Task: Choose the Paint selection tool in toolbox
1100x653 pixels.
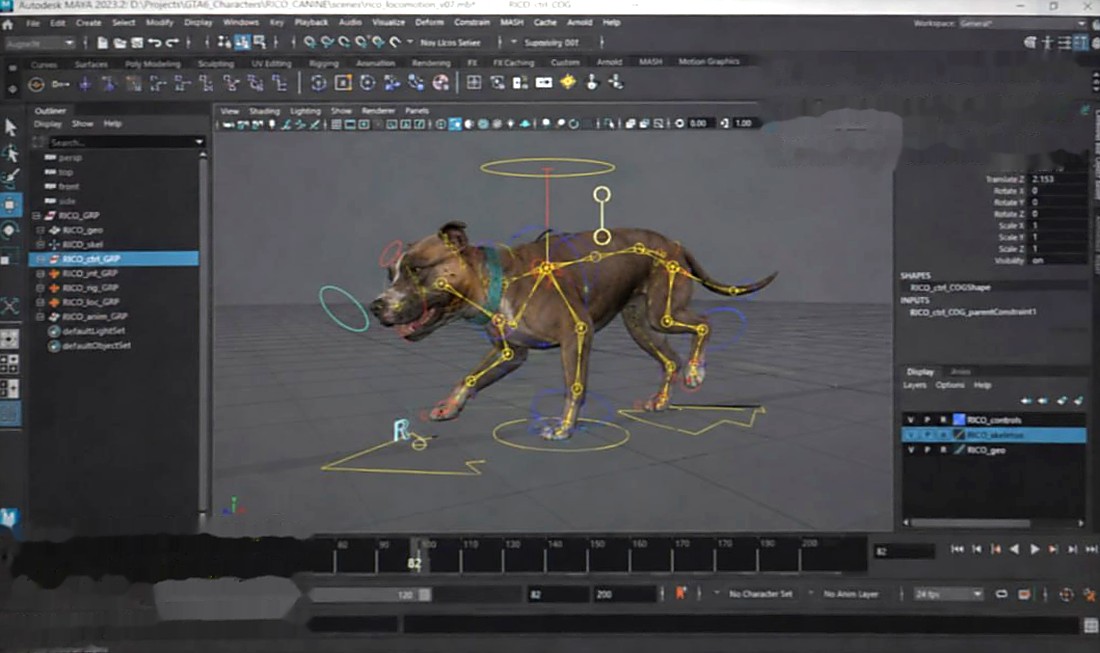Action: (11, 178)
